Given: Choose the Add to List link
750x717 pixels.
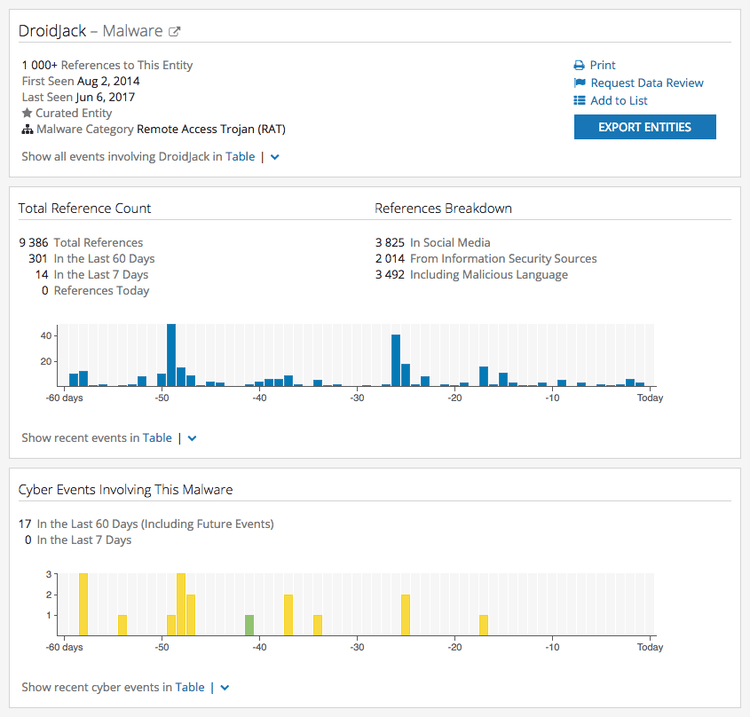Looking at the screenshot, I should click(x=619, y=101).
